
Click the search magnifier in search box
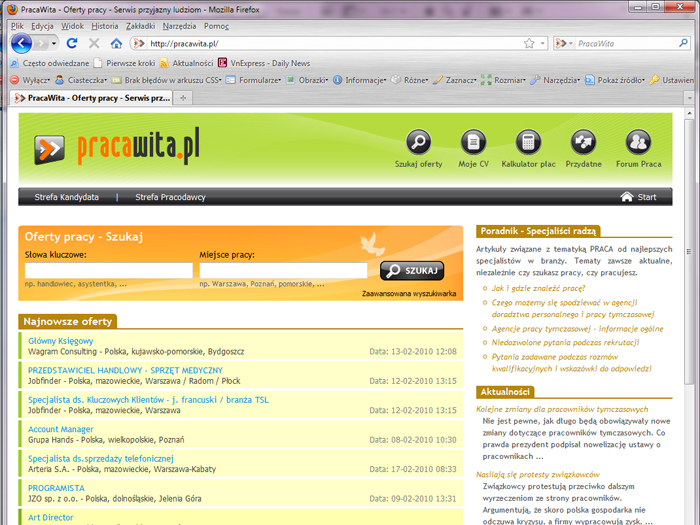[683, 43]
